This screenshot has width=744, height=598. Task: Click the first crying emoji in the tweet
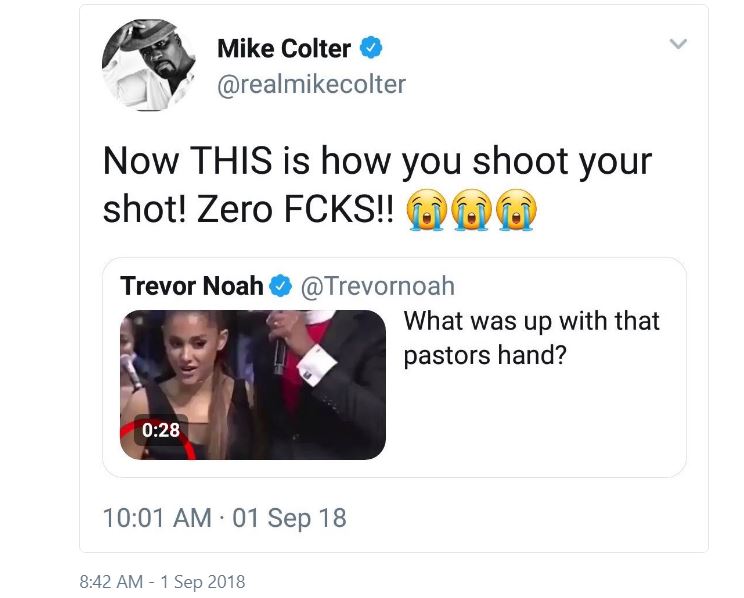point(427,207)
